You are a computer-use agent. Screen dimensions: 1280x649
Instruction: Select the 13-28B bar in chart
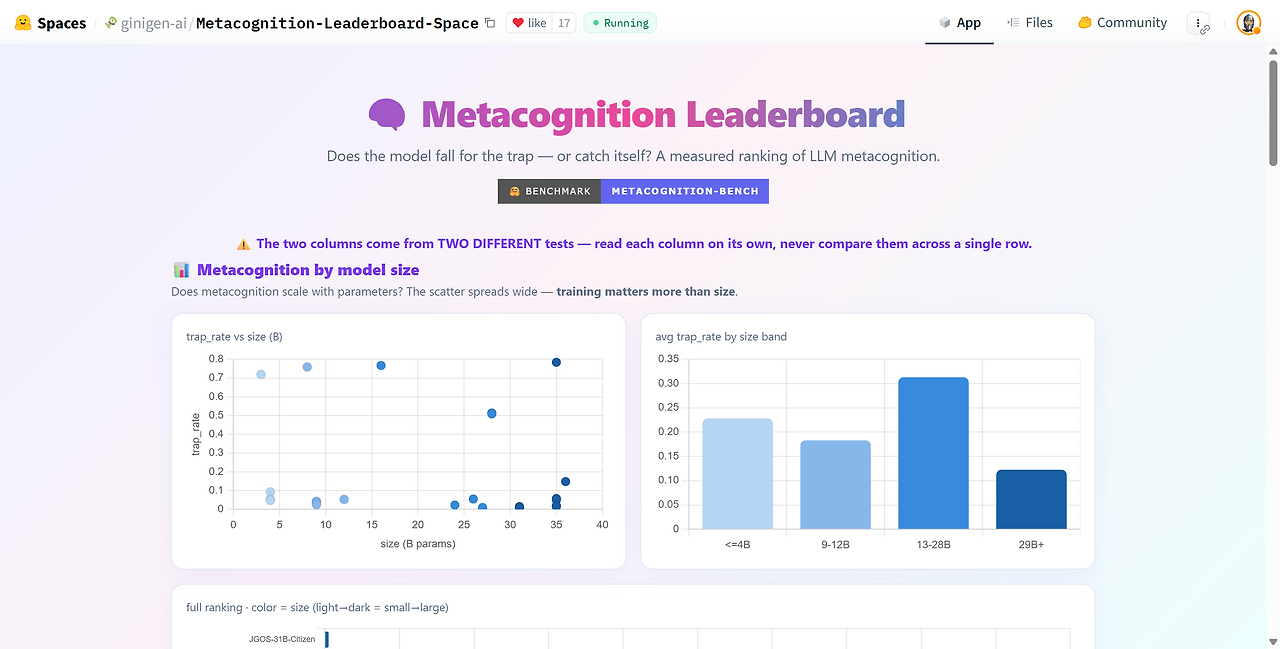point(933,453)
